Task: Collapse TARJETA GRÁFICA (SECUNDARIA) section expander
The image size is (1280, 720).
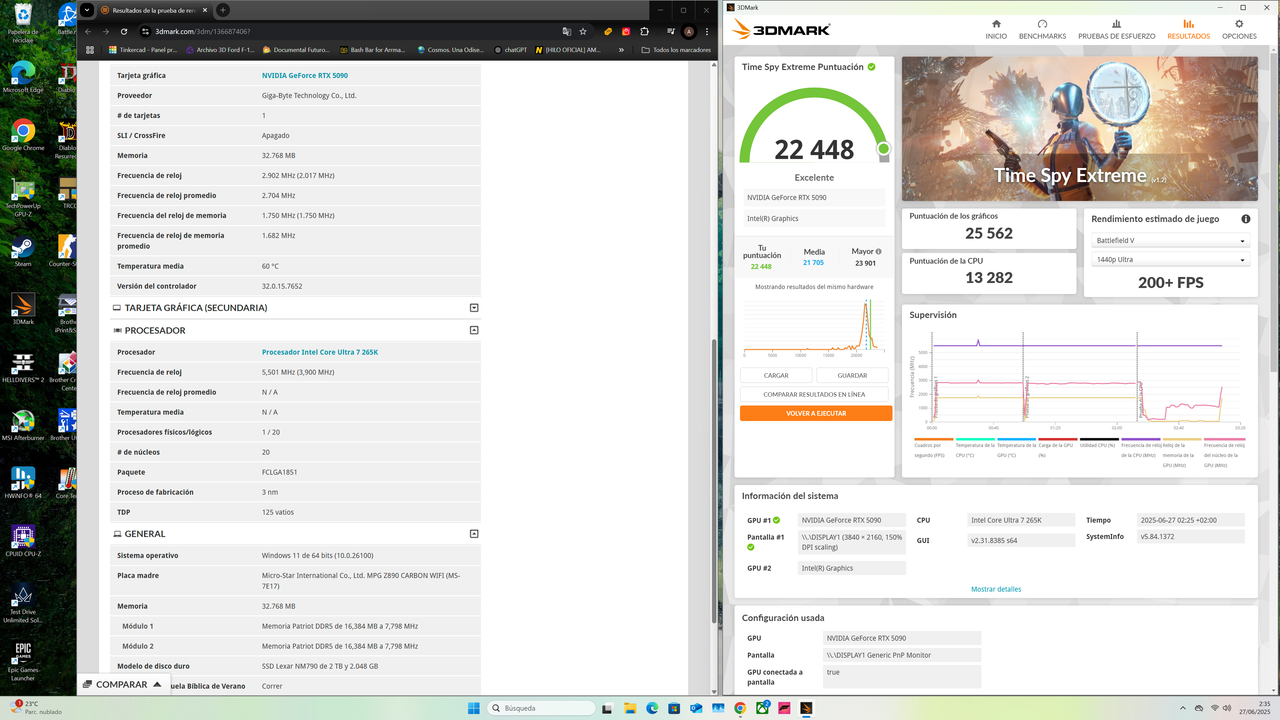Action: [474, 308]
